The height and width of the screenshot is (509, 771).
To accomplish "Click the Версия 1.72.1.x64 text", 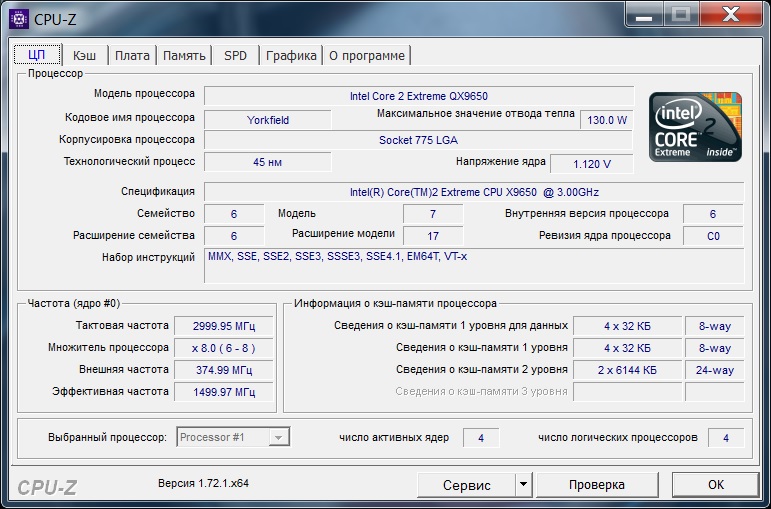I will [x=204, y=483].
